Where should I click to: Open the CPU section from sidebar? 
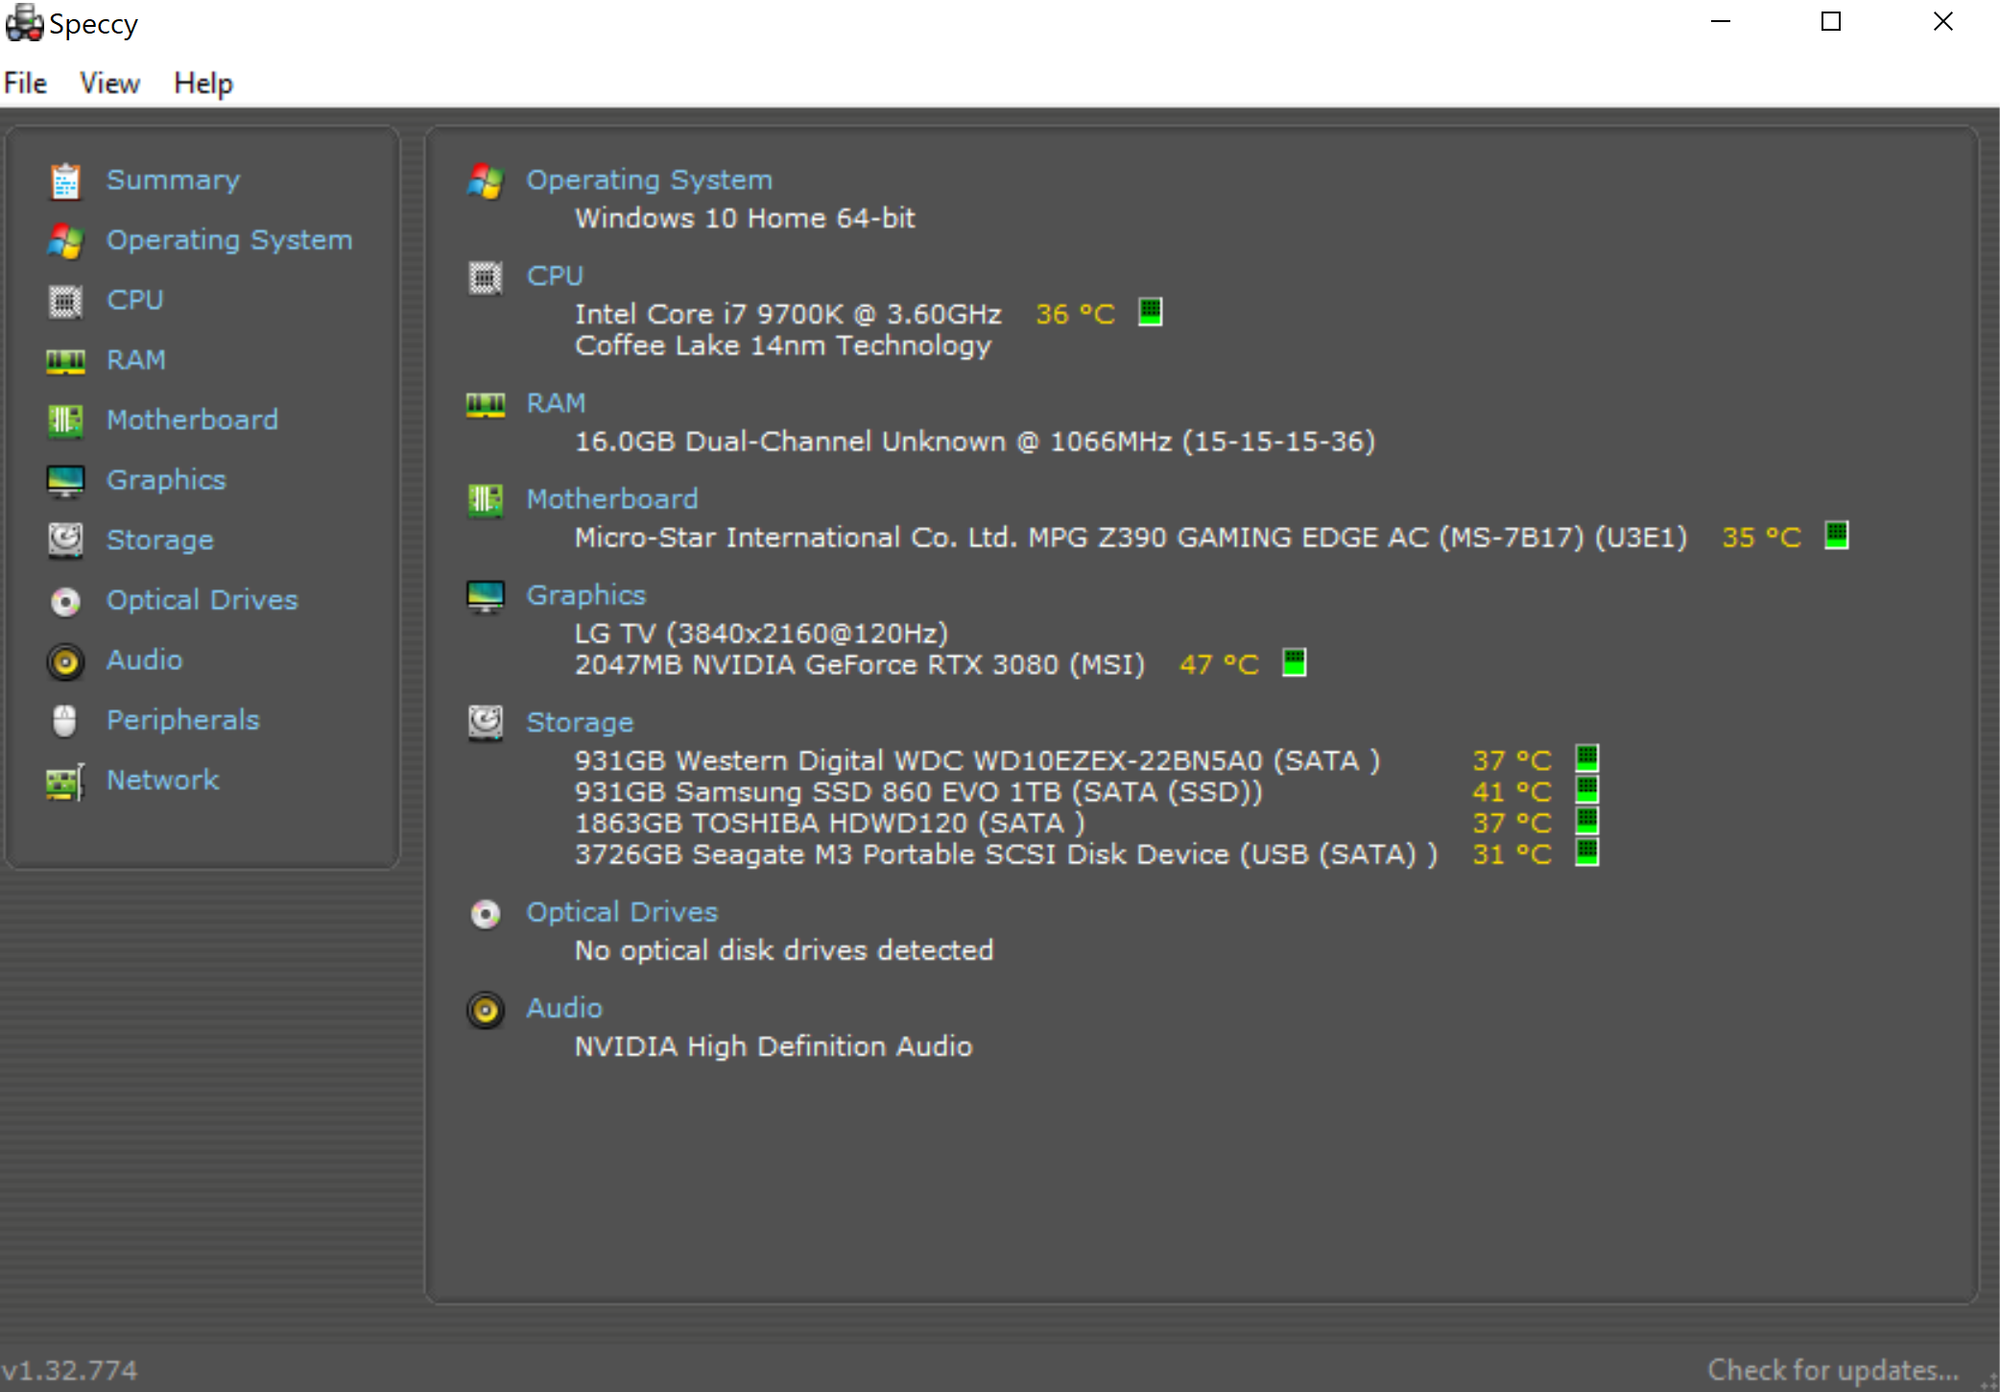coord(135,300)
